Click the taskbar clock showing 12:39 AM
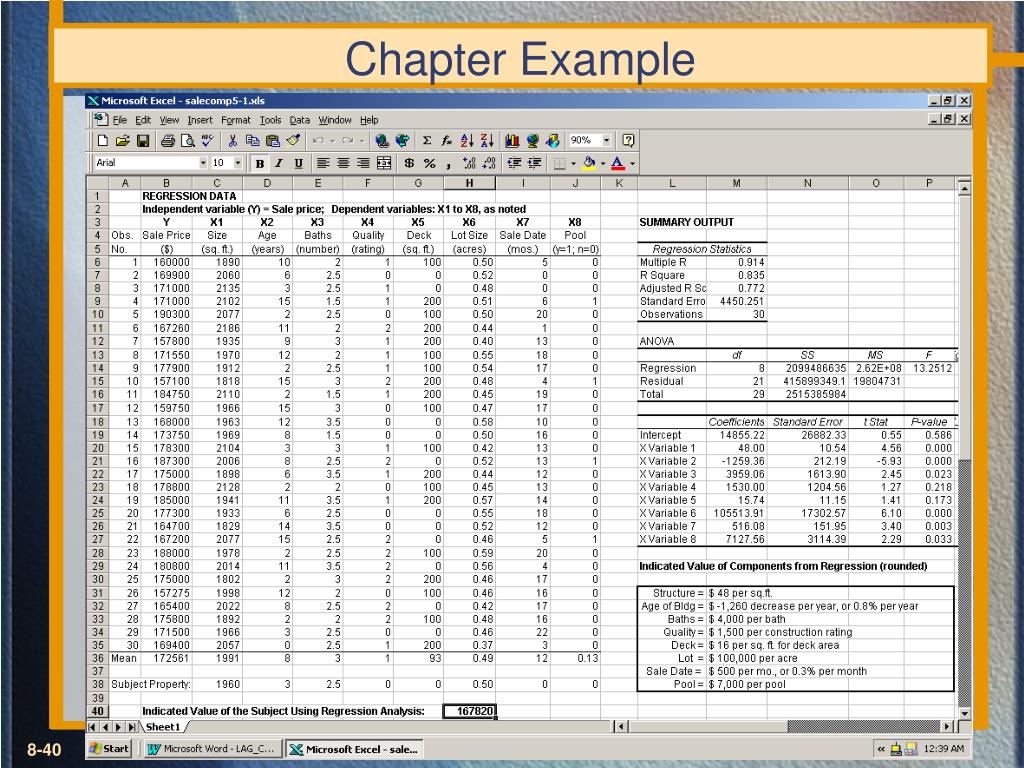1024x768 pixels. pyautogui.click(x=944, y=748)
